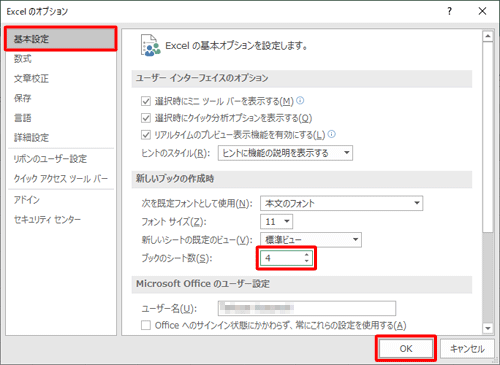
Task: Open the 保存 category
Action: (x=23, y=98)
